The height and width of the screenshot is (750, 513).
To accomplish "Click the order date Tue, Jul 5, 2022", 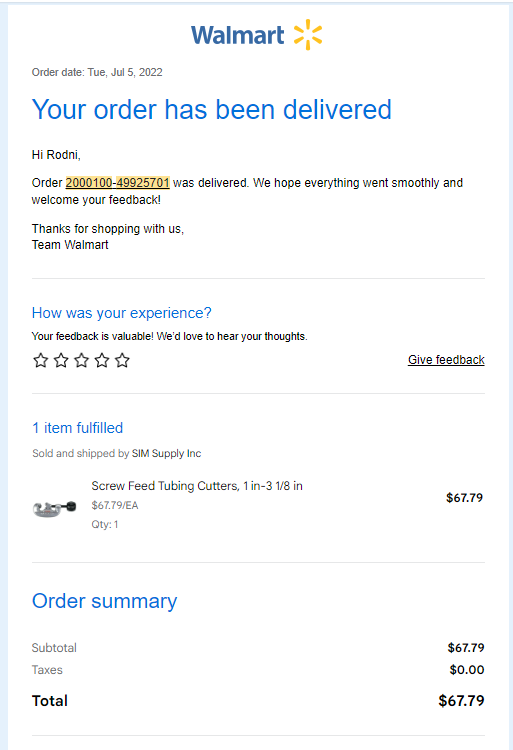I will point(125,72).
